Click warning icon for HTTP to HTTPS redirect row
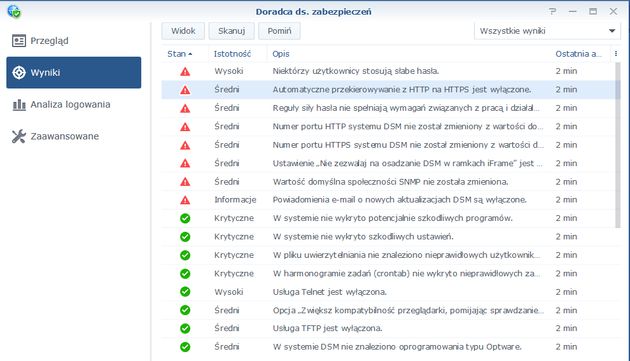This screenshot has height=361, width=630. point(185,90)
